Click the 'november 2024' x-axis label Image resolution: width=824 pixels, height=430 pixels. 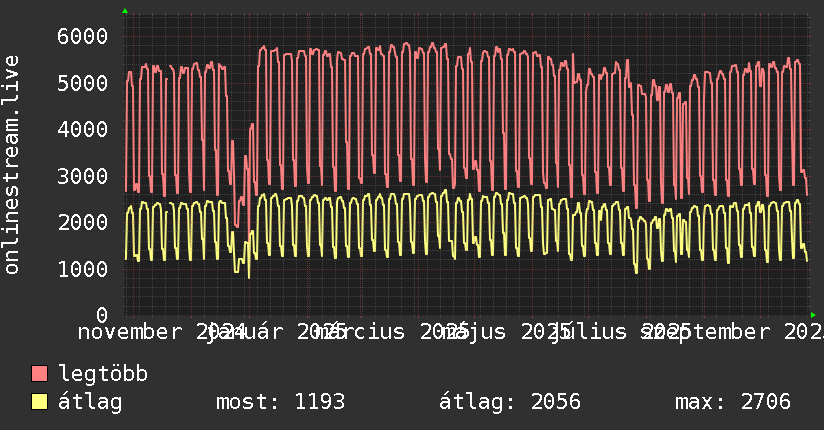[162, 332]
